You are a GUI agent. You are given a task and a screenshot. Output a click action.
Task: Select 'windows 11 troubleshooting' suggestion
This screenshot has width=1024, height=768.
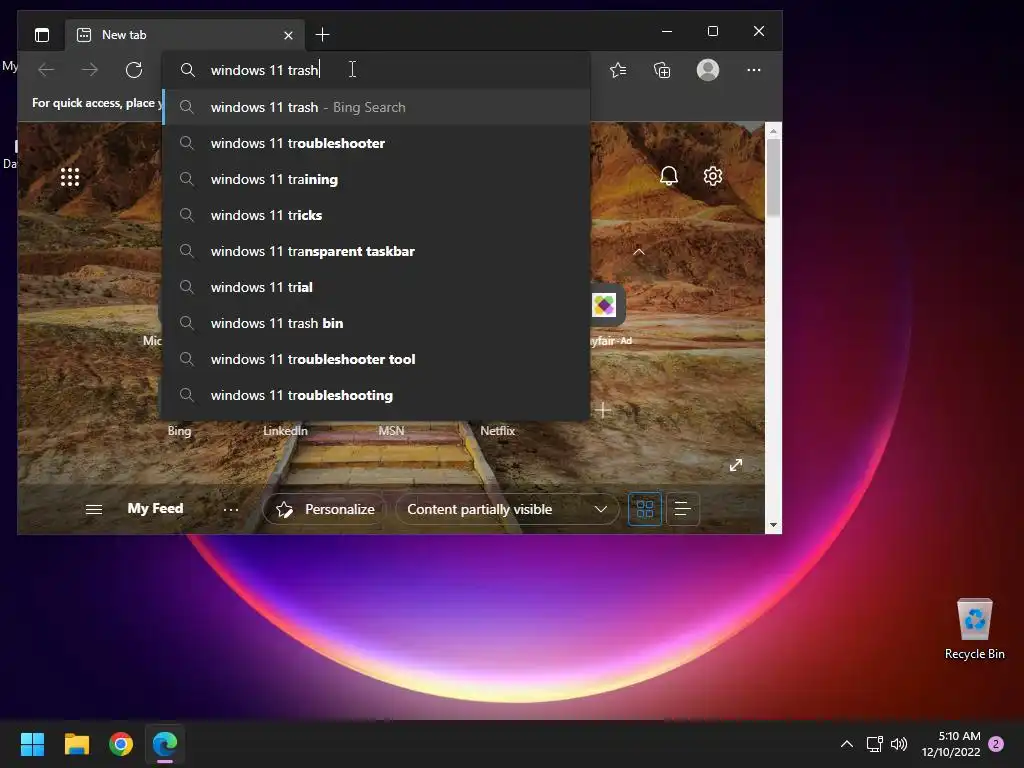pyautogui.click(x=376, y=394)
